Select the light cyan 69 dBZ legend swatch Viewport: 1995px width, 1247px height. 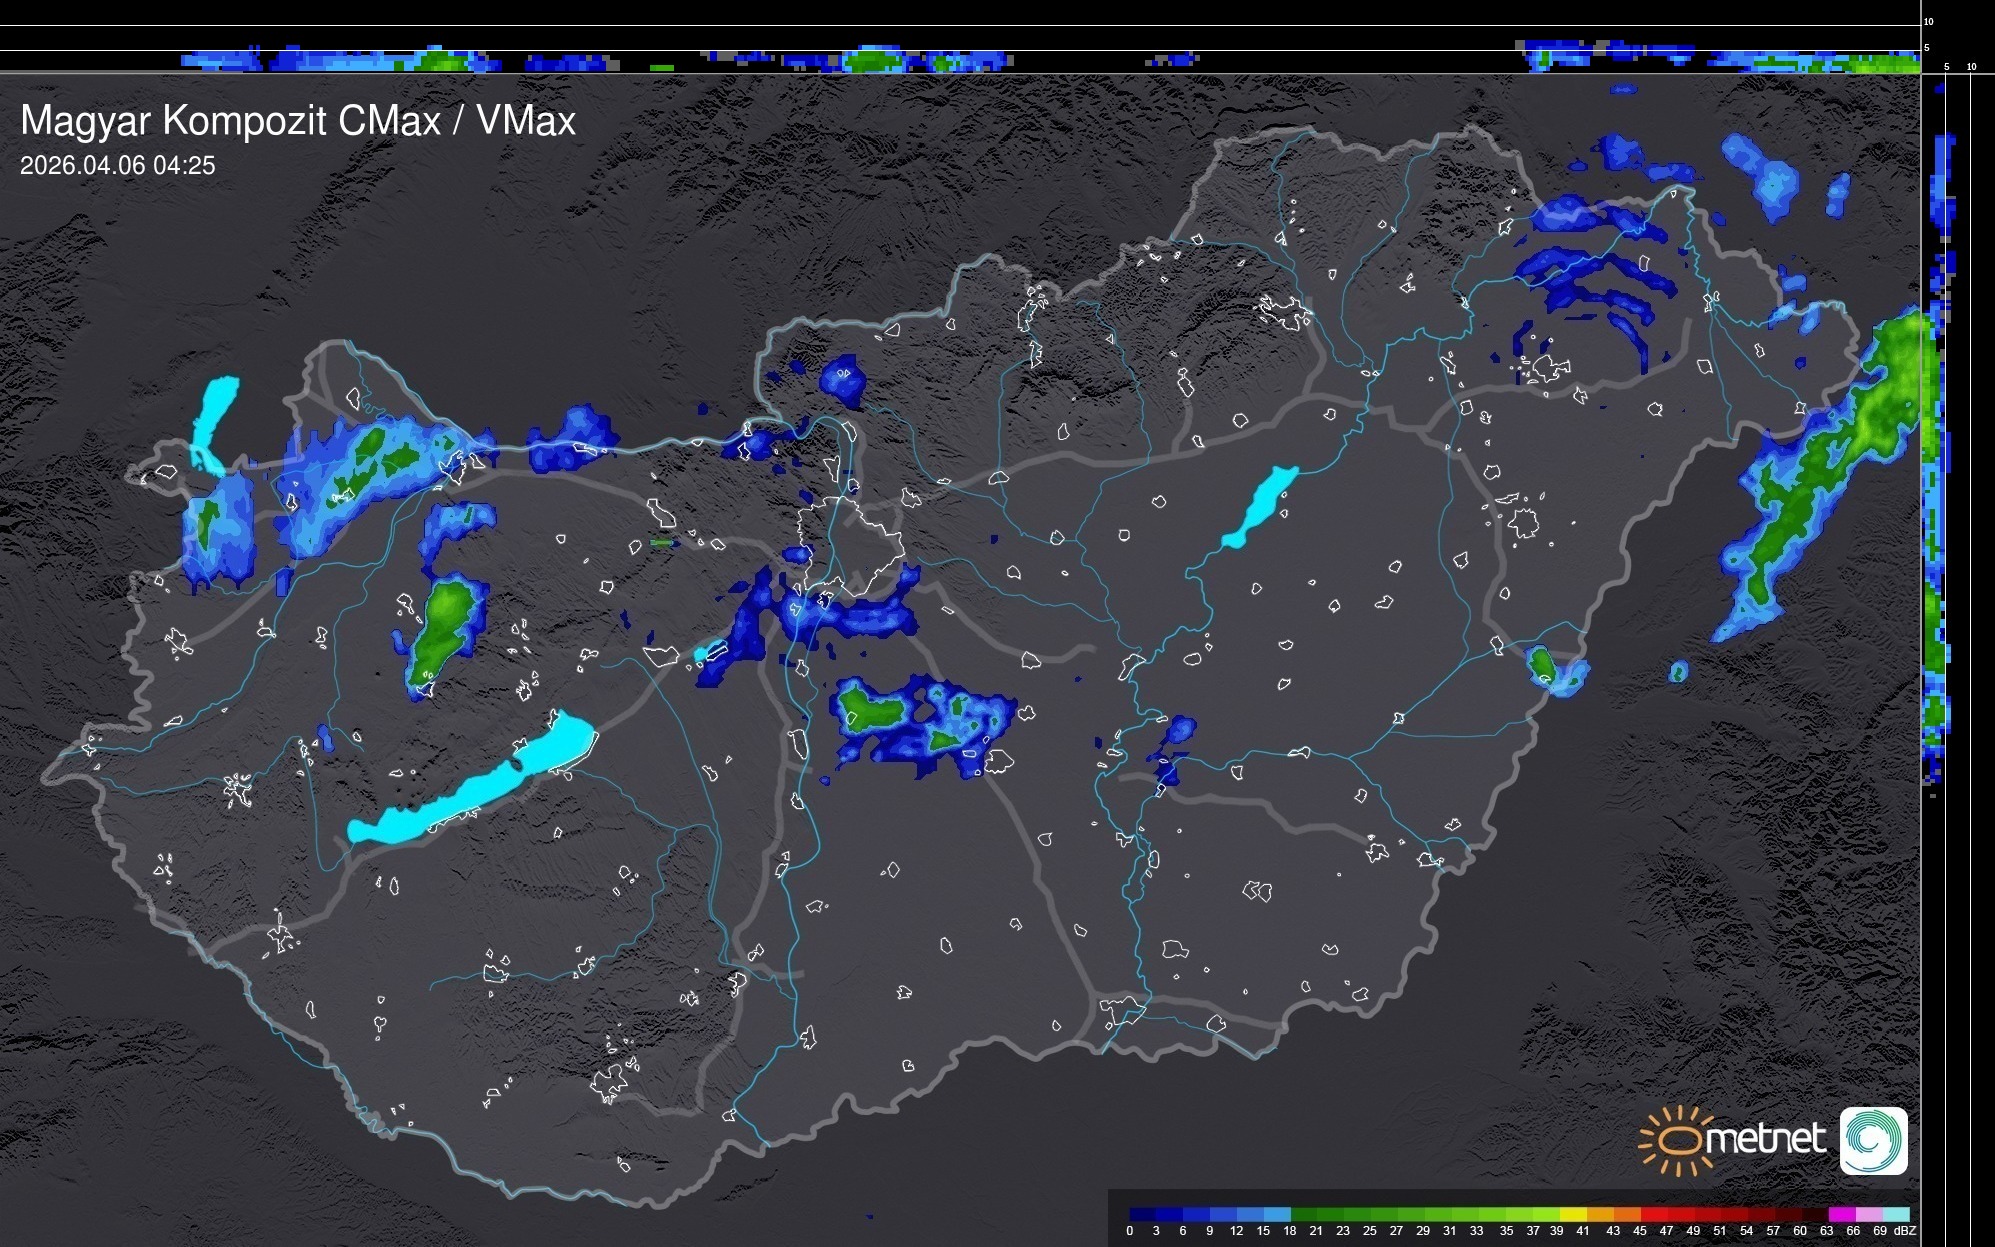pos(1895,1214)
